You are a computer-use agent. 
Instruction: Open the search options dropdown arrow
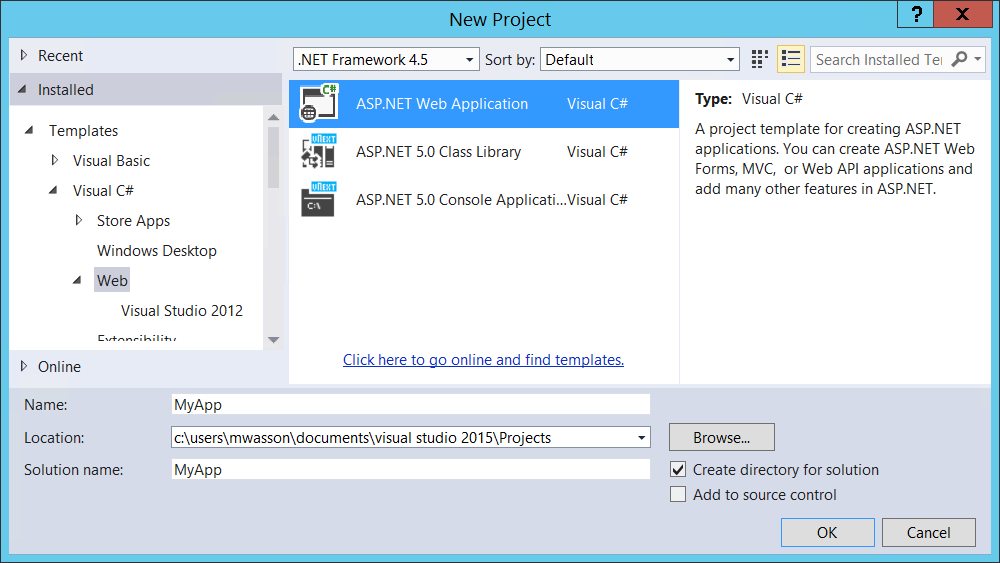(x=978, y=59)
